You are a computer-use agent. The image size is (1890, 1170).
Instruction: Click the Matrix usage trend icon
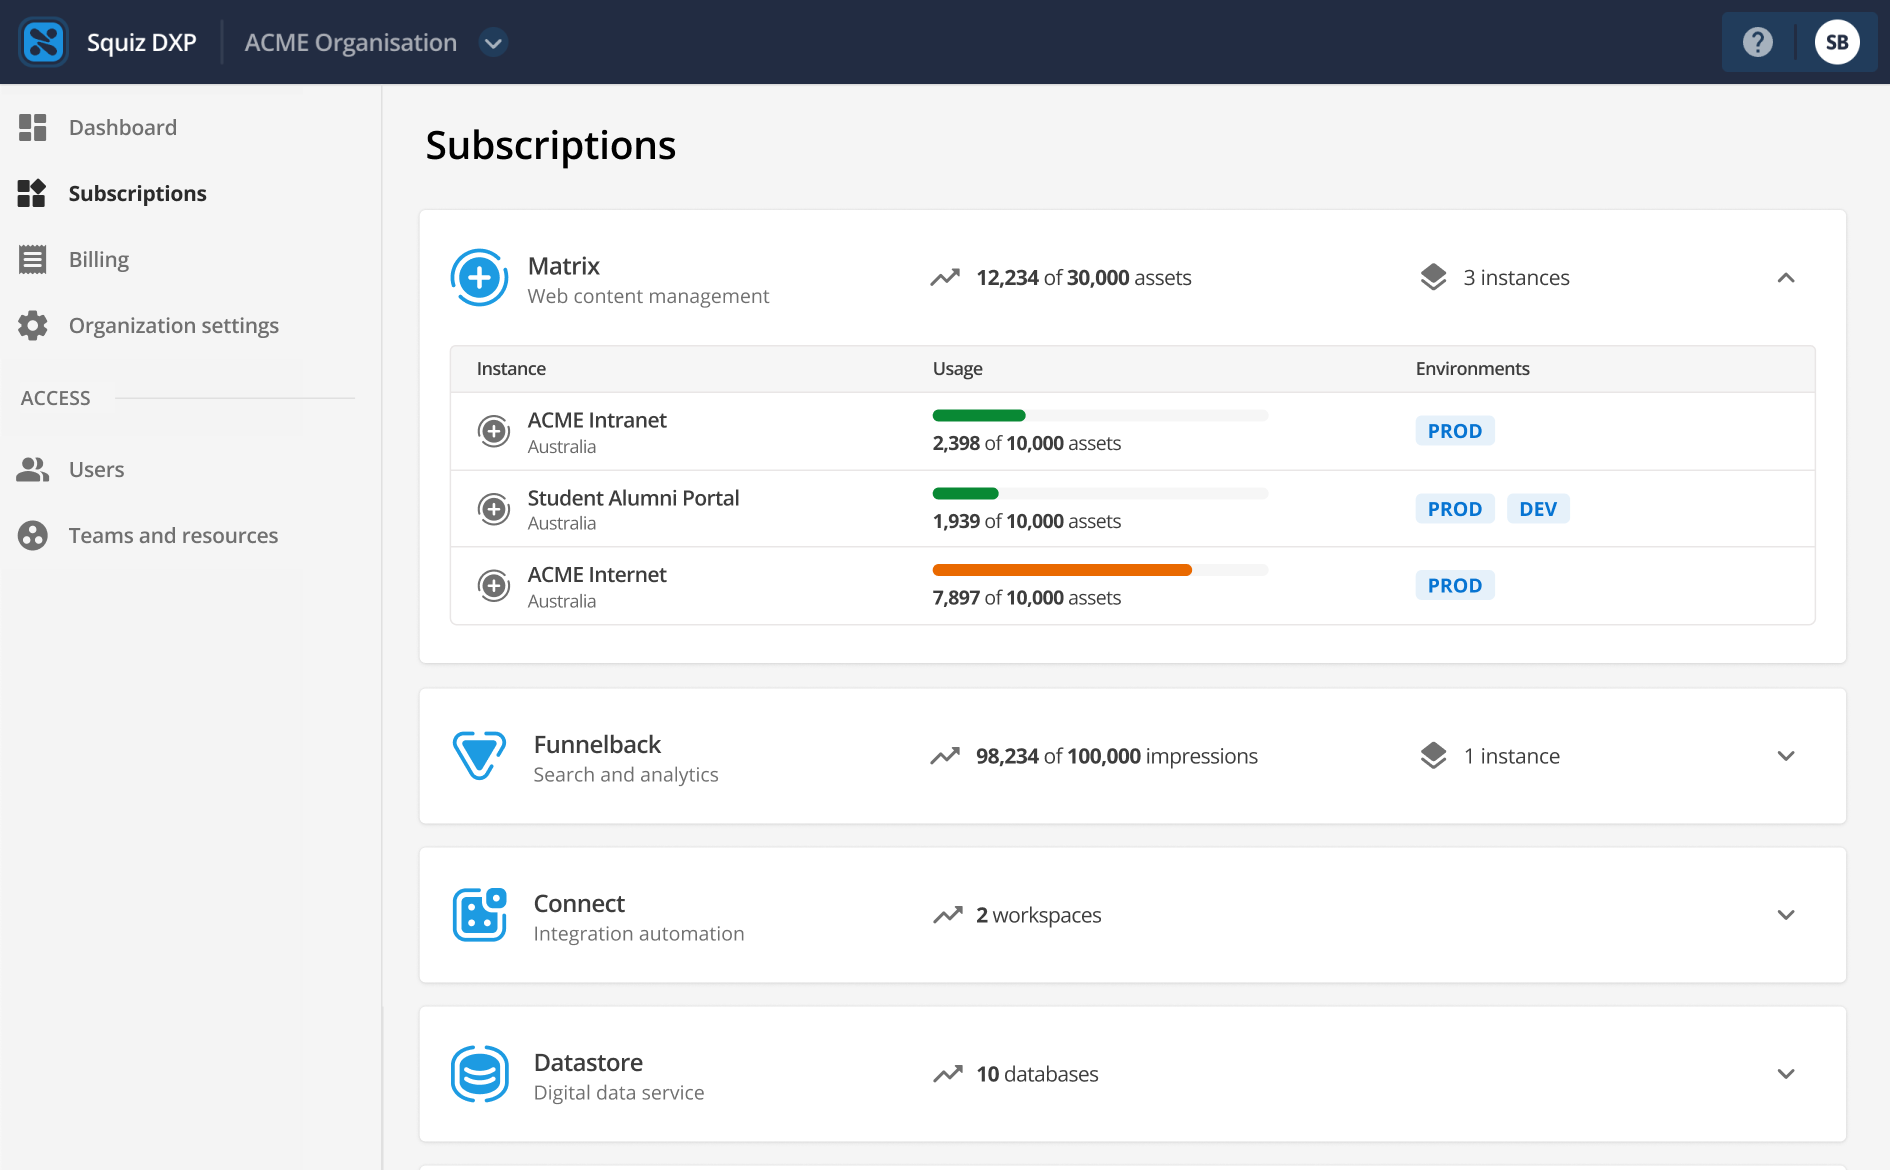[x=945, y=277]
